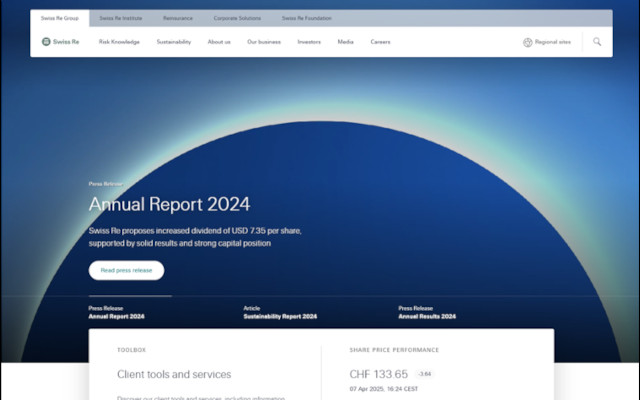Open the search magnifier icon
This screenshot has height=400, width=640.
[597, 42]
